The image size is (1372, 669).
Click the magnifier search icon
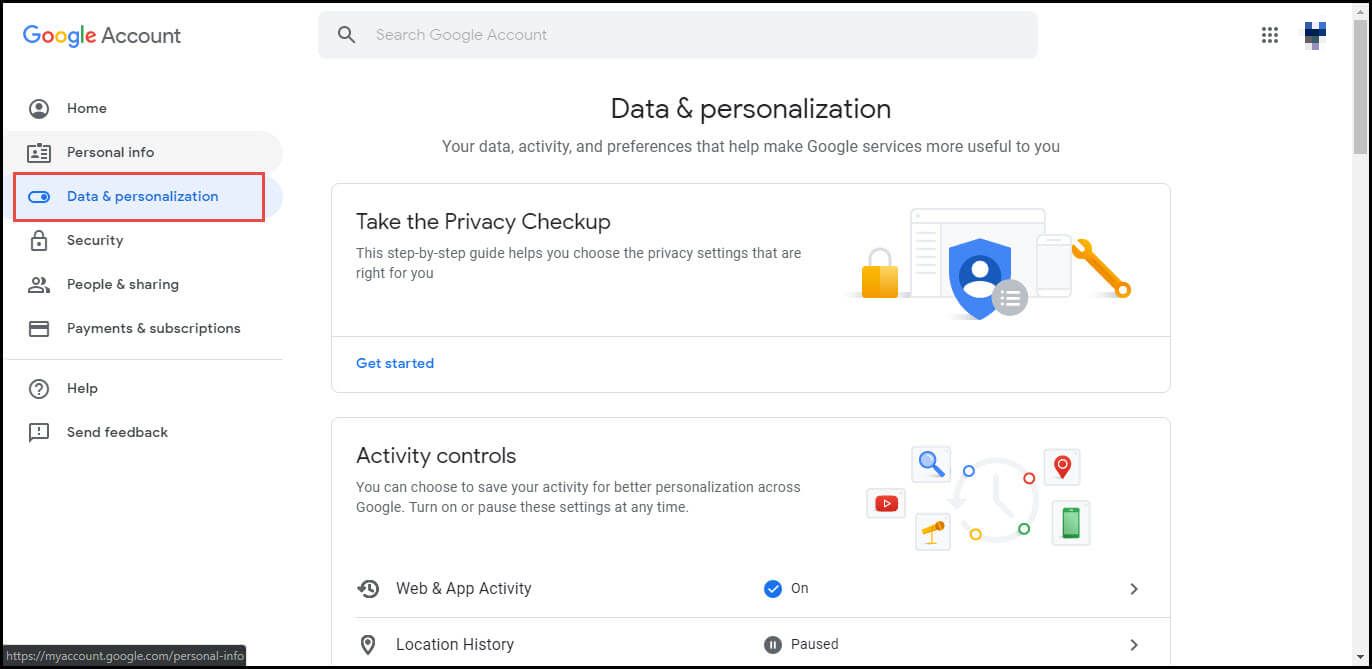346,35
